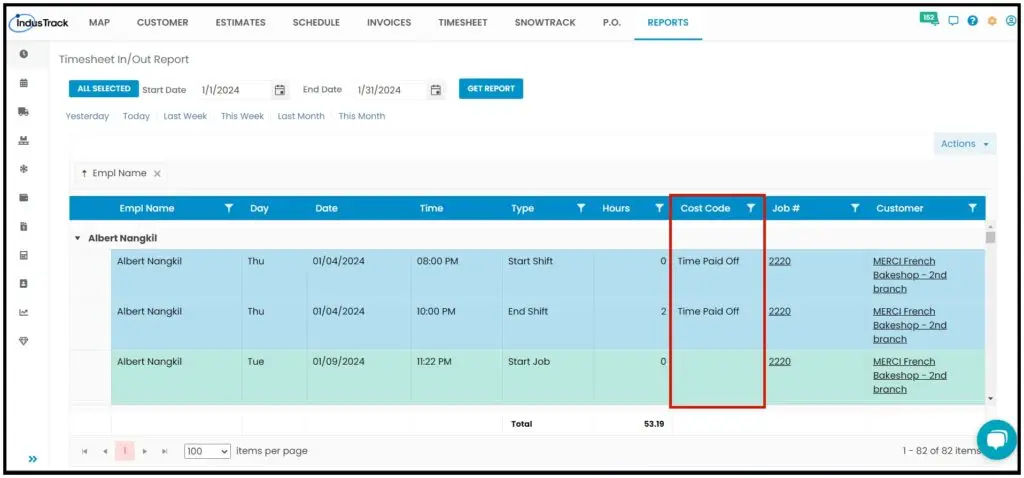Filter the Cost Code column
This screenshot has height=478, width=1024.
(x=751, y=208)
